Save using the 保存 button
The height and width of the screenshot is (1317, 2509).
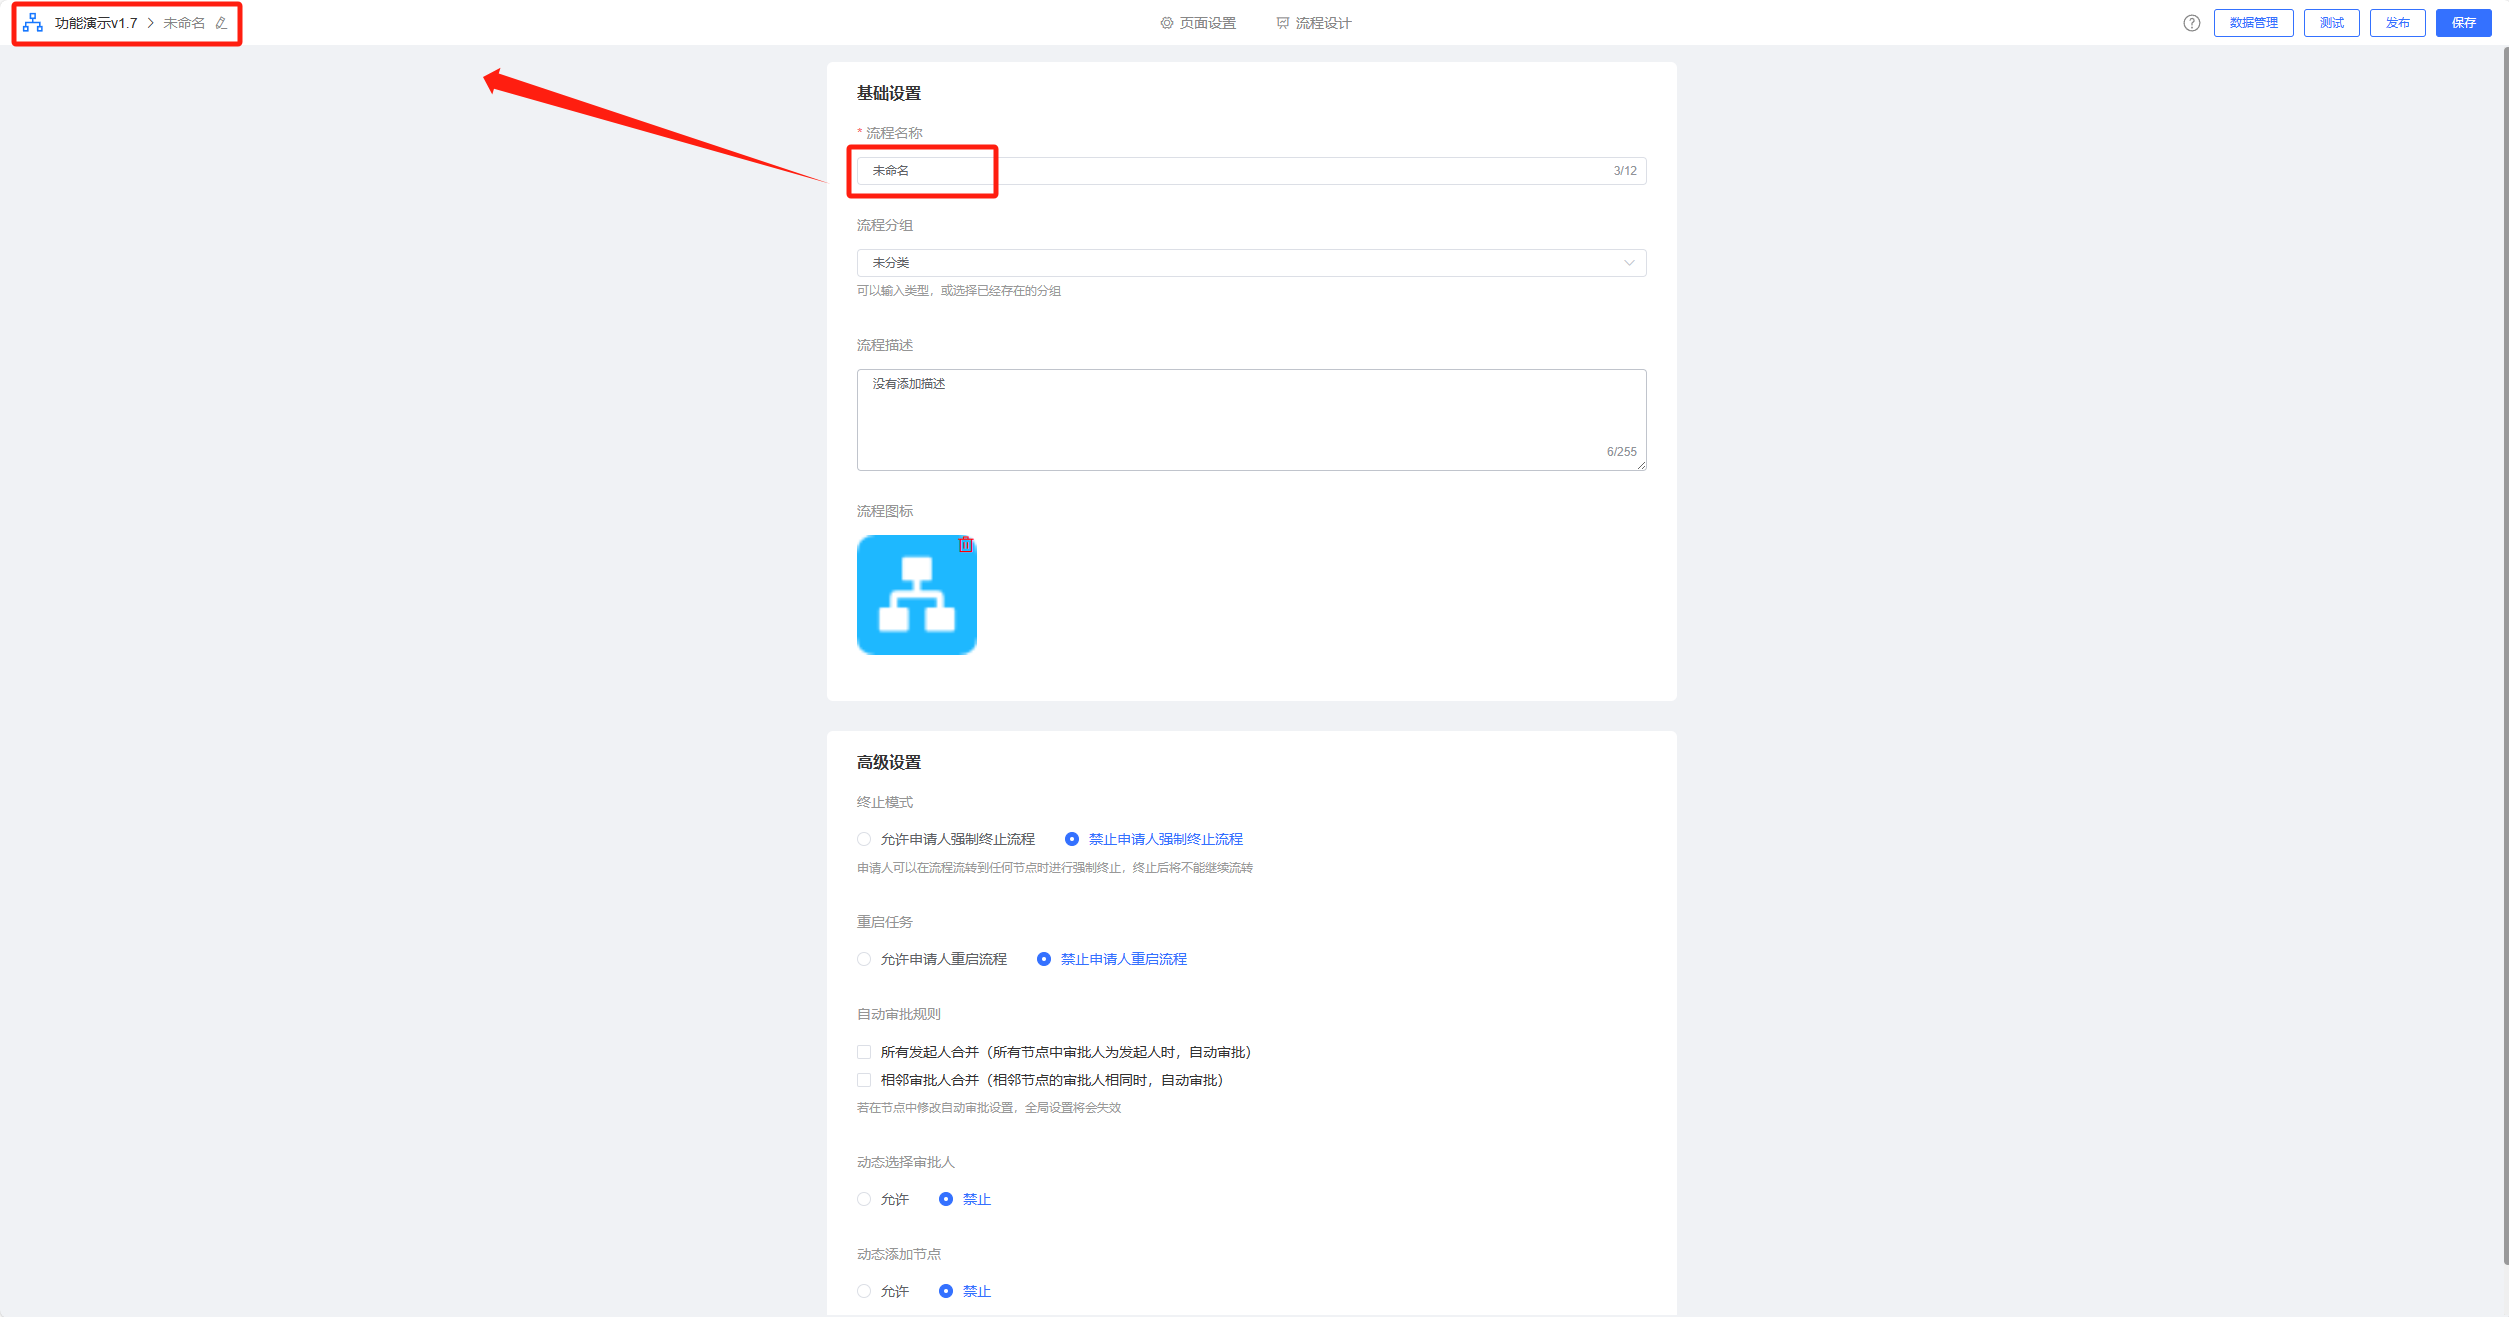click(x=2463, y=23)
